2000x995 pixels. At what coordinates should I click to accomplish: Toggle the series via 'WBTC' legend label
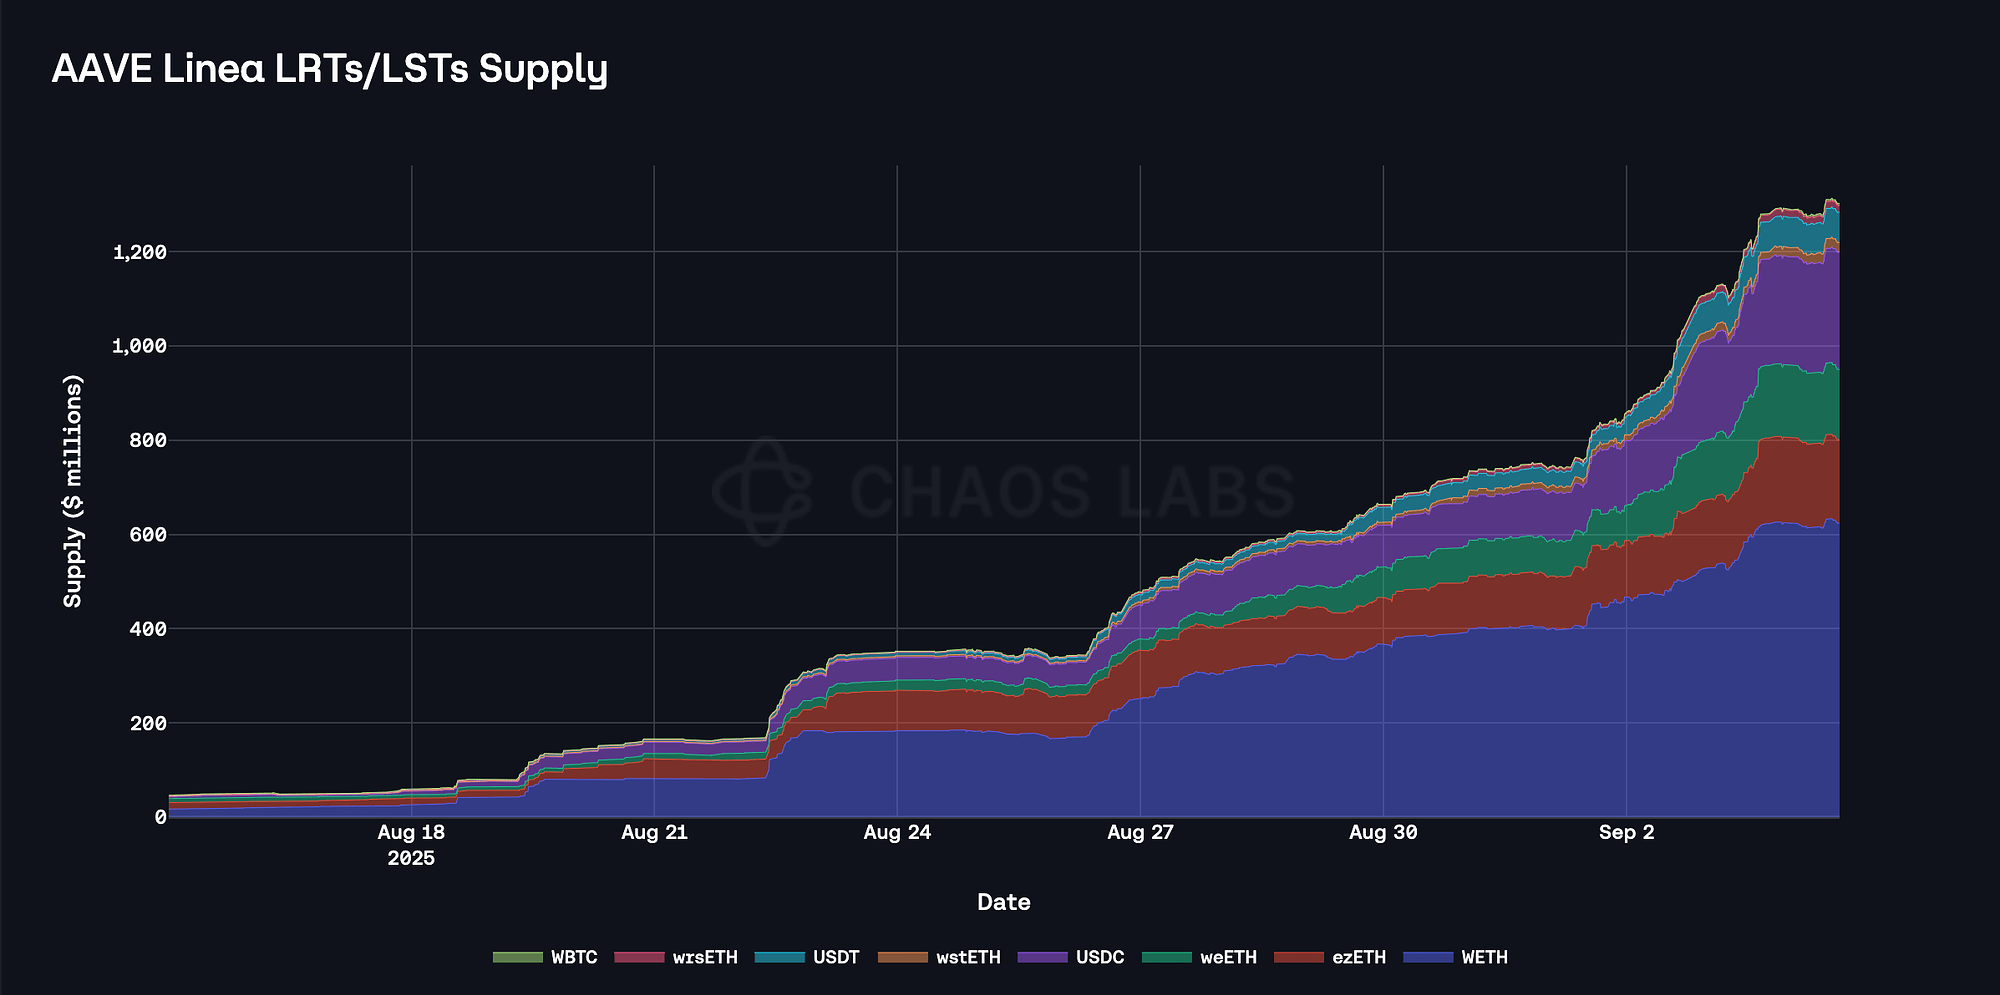574,957
